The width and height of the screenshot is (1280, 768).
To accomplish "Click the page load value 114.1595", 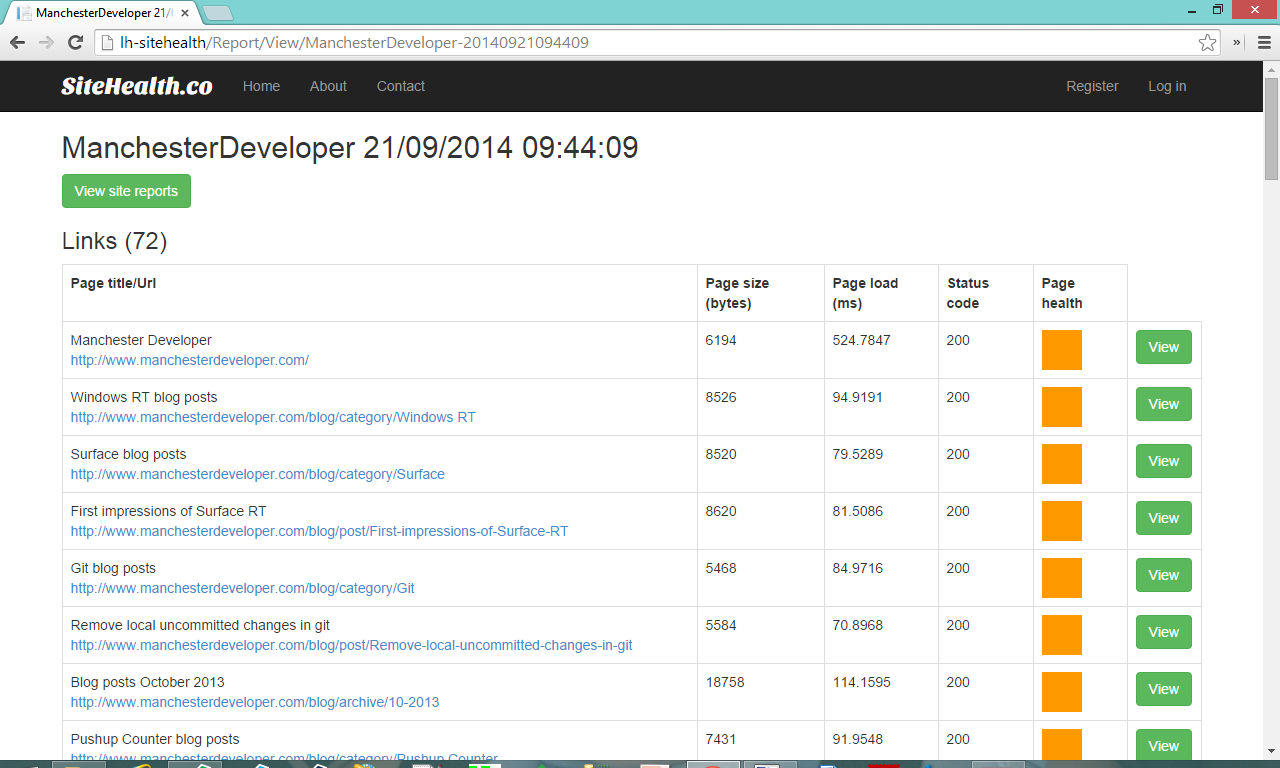I will (x=862, y=682).
